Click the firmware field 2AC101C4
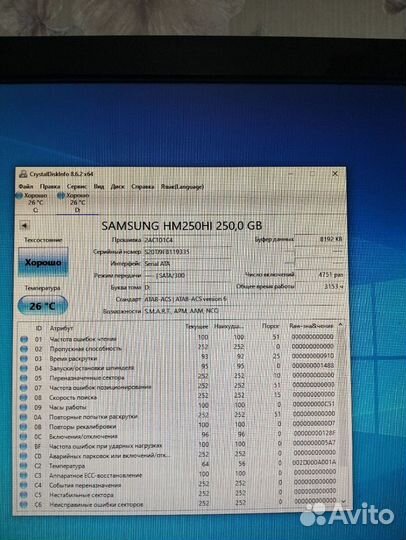The height and width of the screenshot is (540, 406). pos(187,240)
